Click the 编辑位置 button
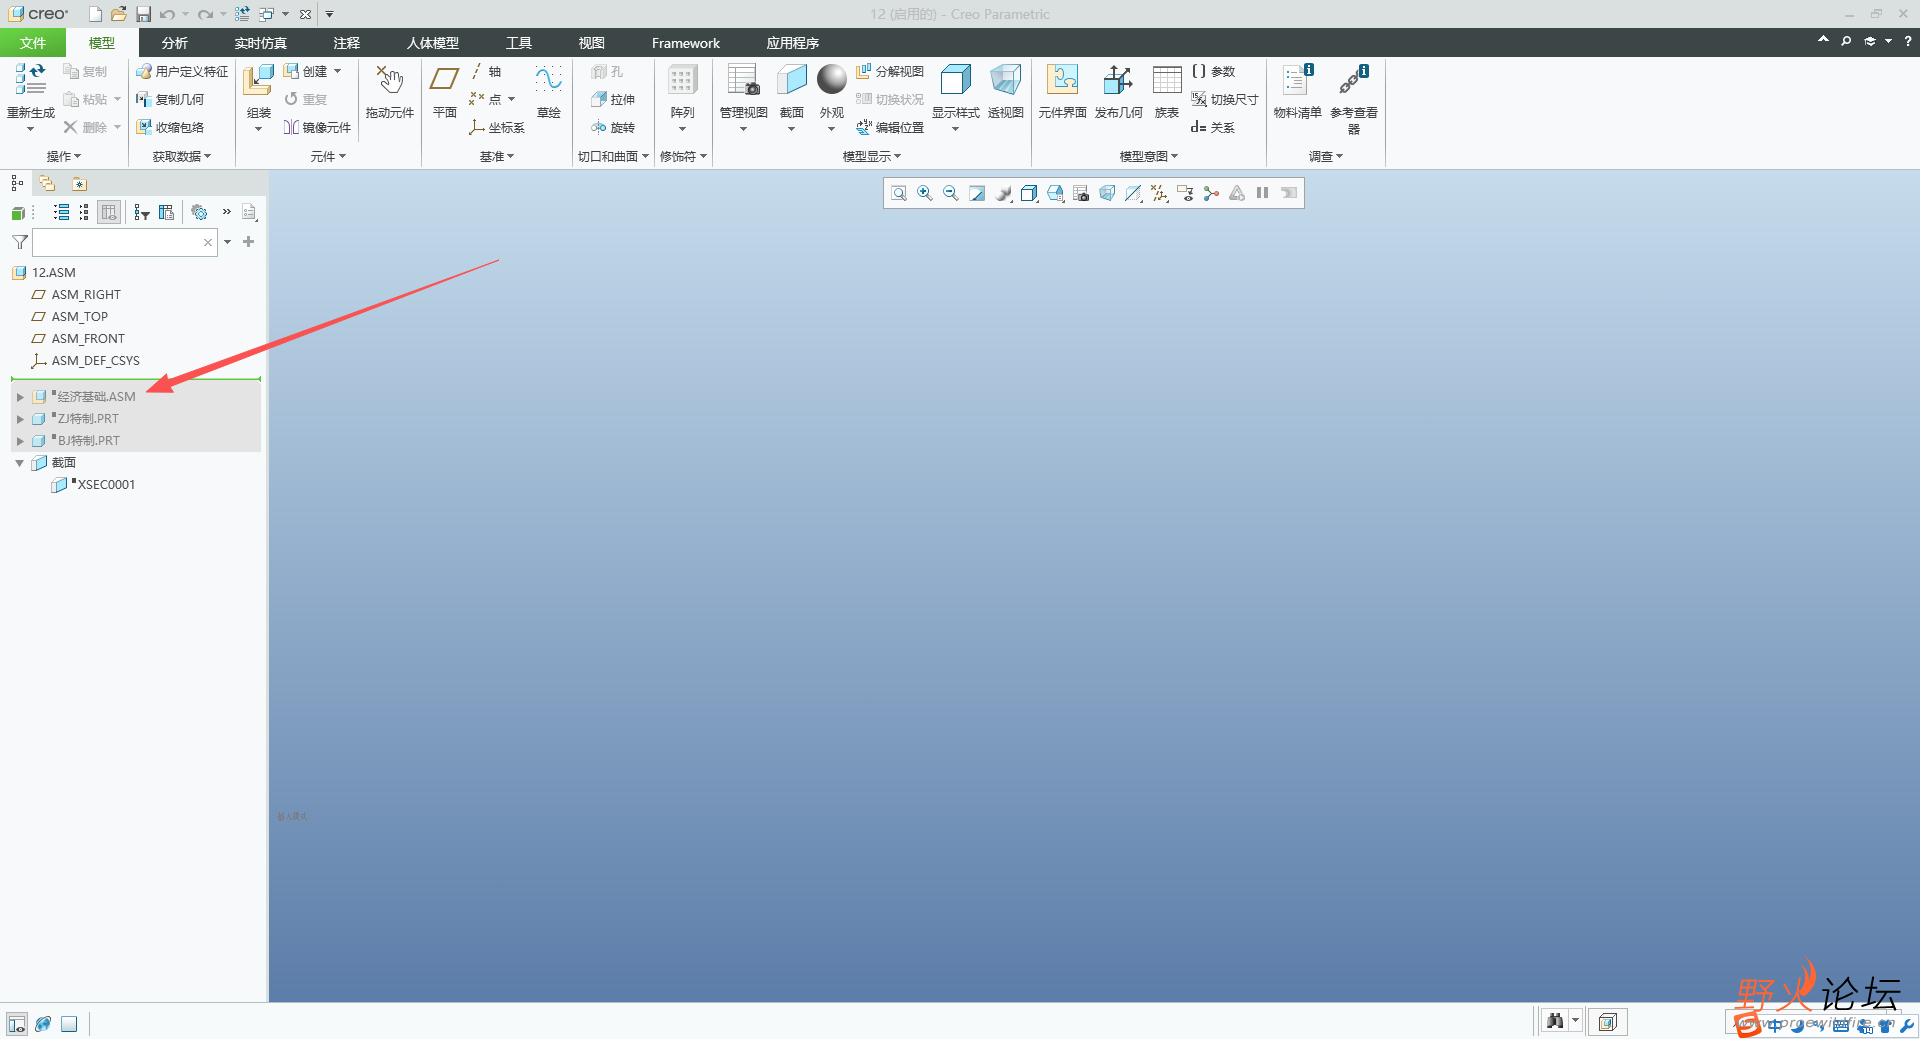Viewport: 1920px width, 1039px height. coord(890,127)
